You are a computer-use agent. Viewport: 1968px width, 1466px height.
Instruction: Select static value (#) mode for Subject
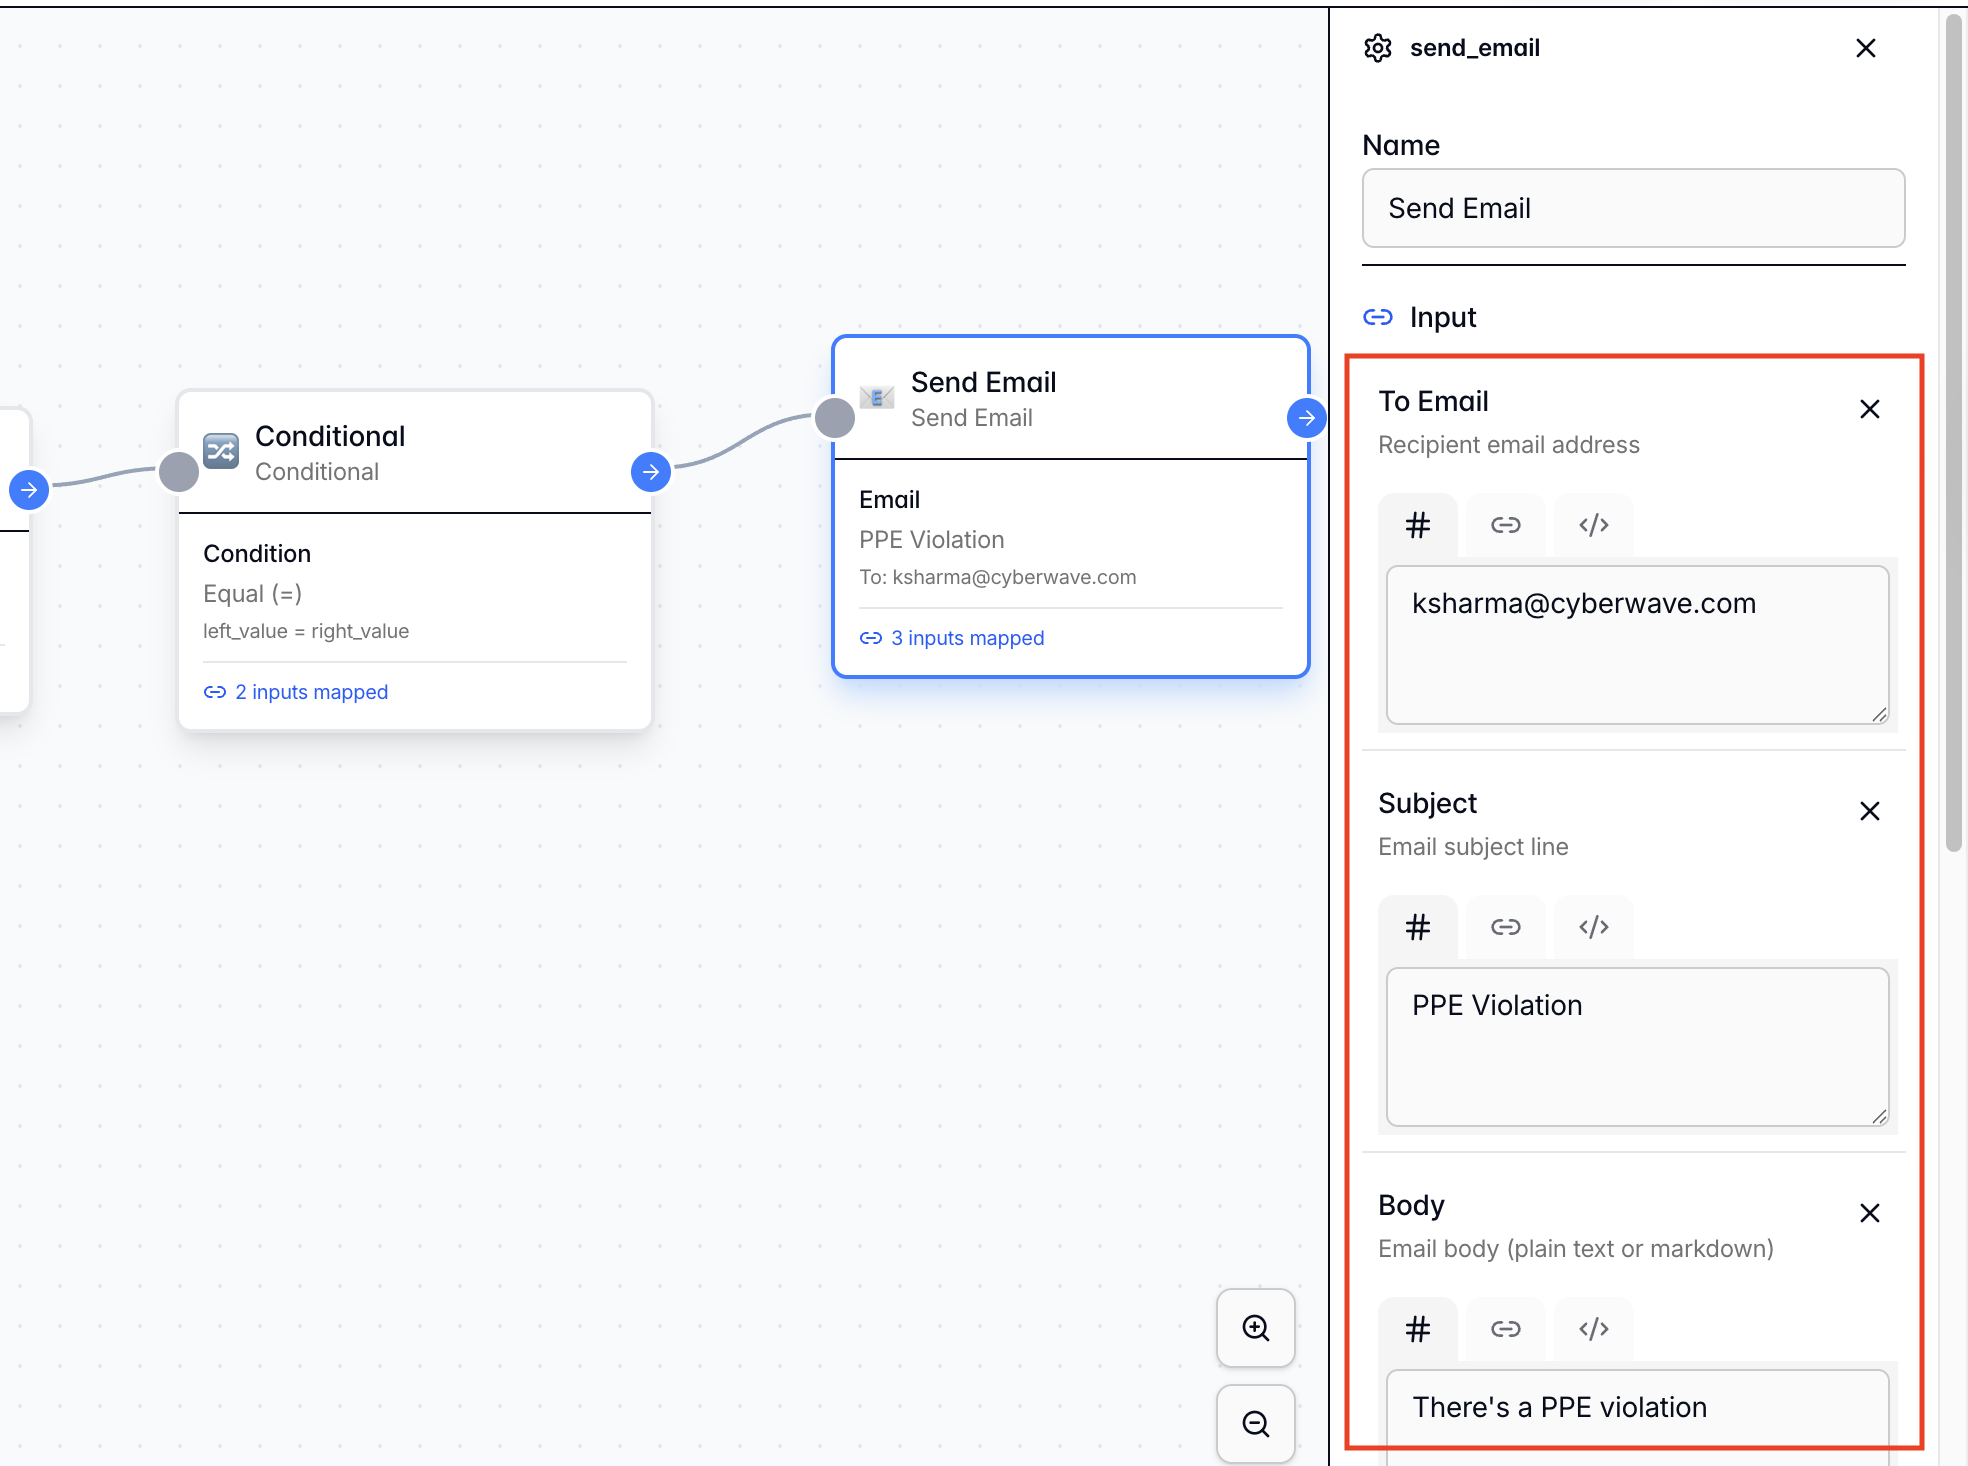tap(1417, 927)
